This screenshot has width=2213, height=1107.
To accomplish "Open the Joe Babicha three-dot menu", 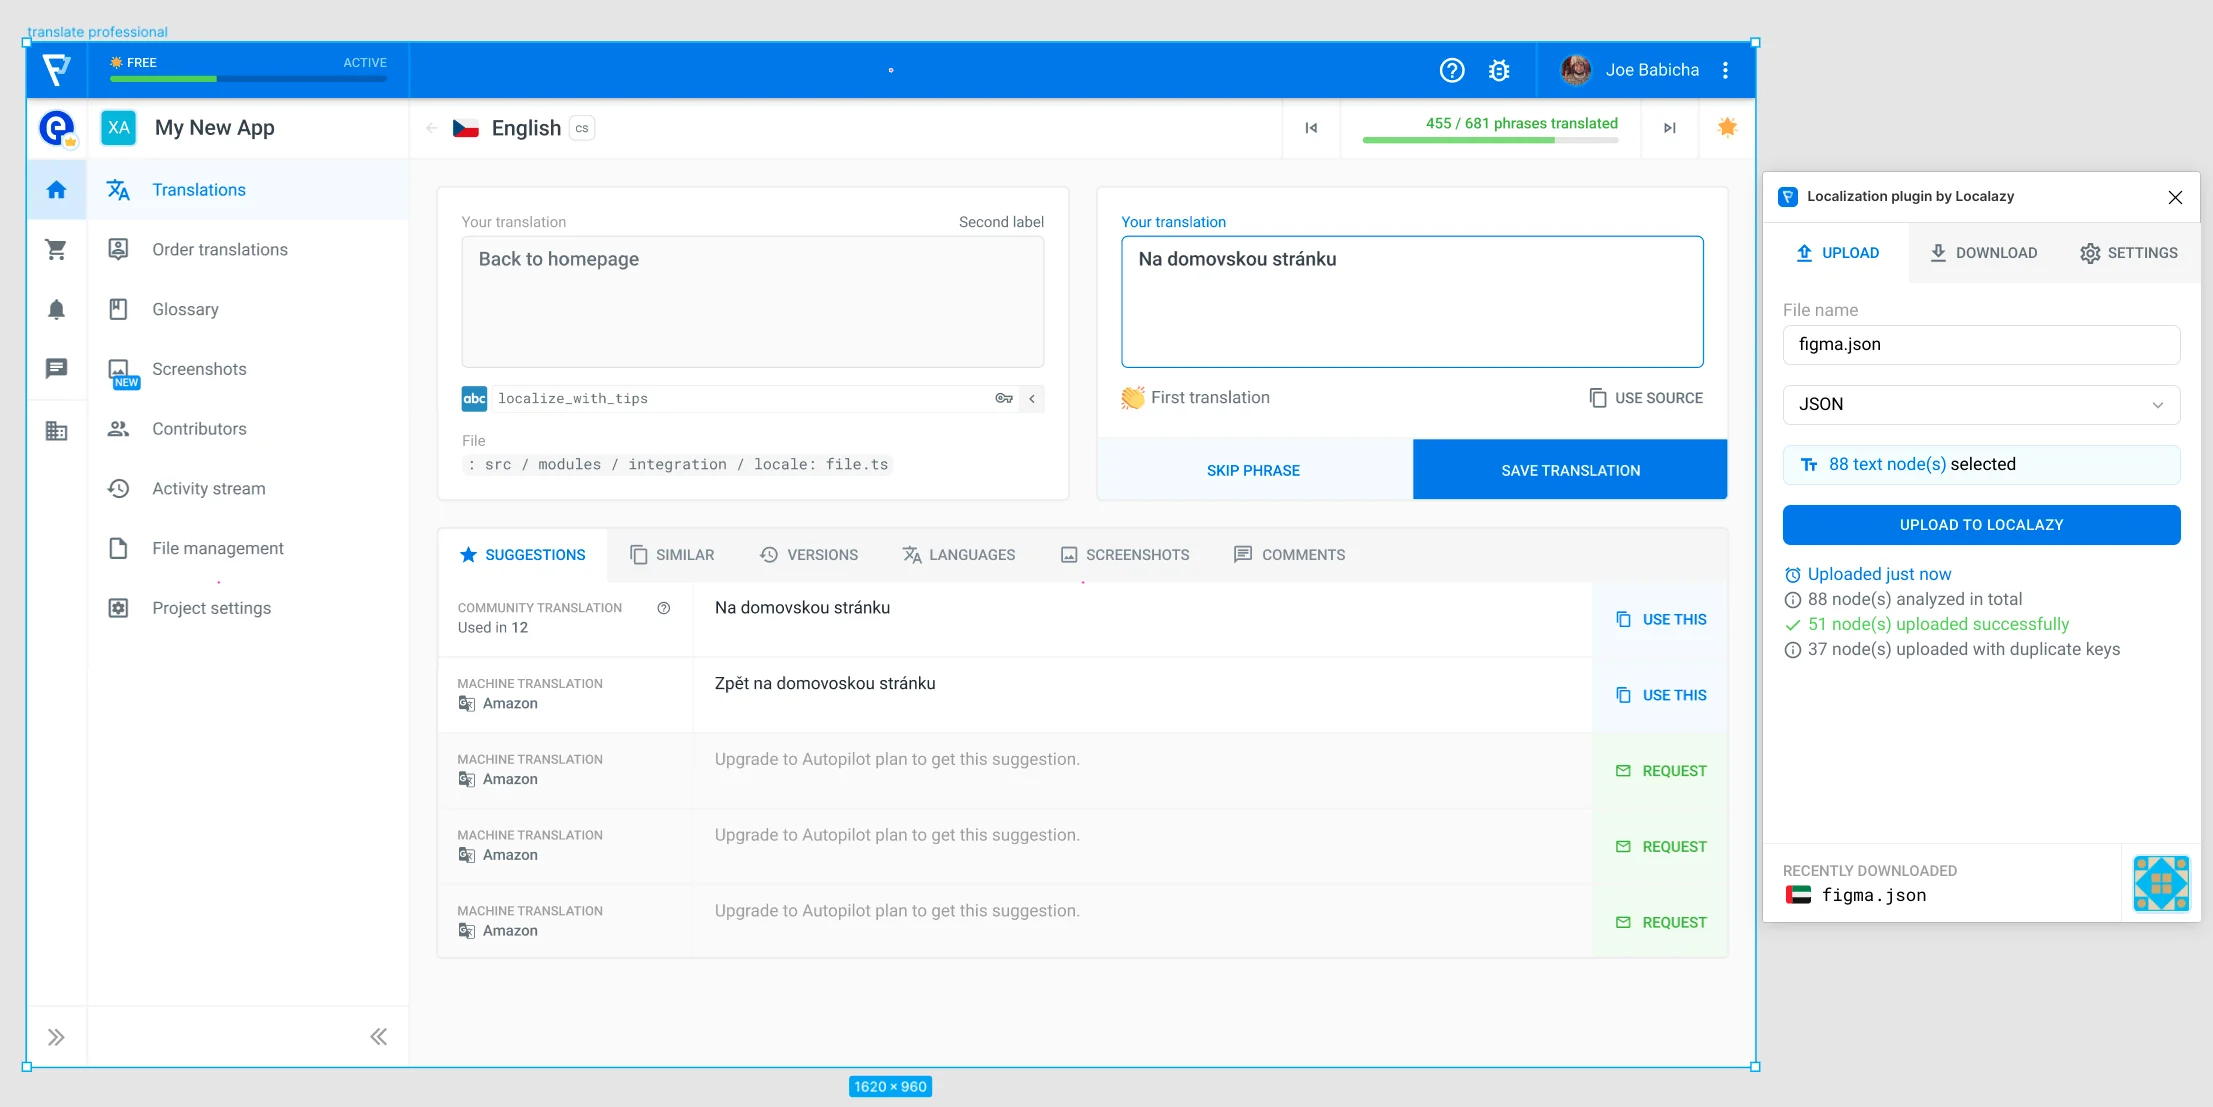I will pyautogui.click(x=1726, y=70).
